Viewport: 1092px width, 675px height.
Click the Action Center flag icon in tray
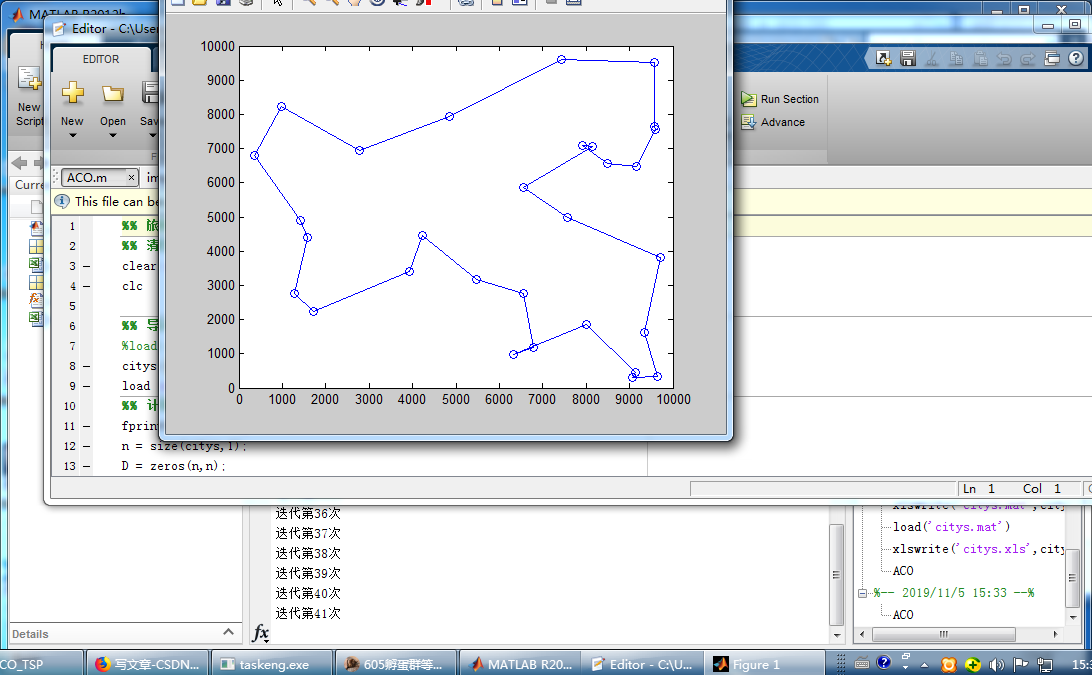click(1020, 664)
